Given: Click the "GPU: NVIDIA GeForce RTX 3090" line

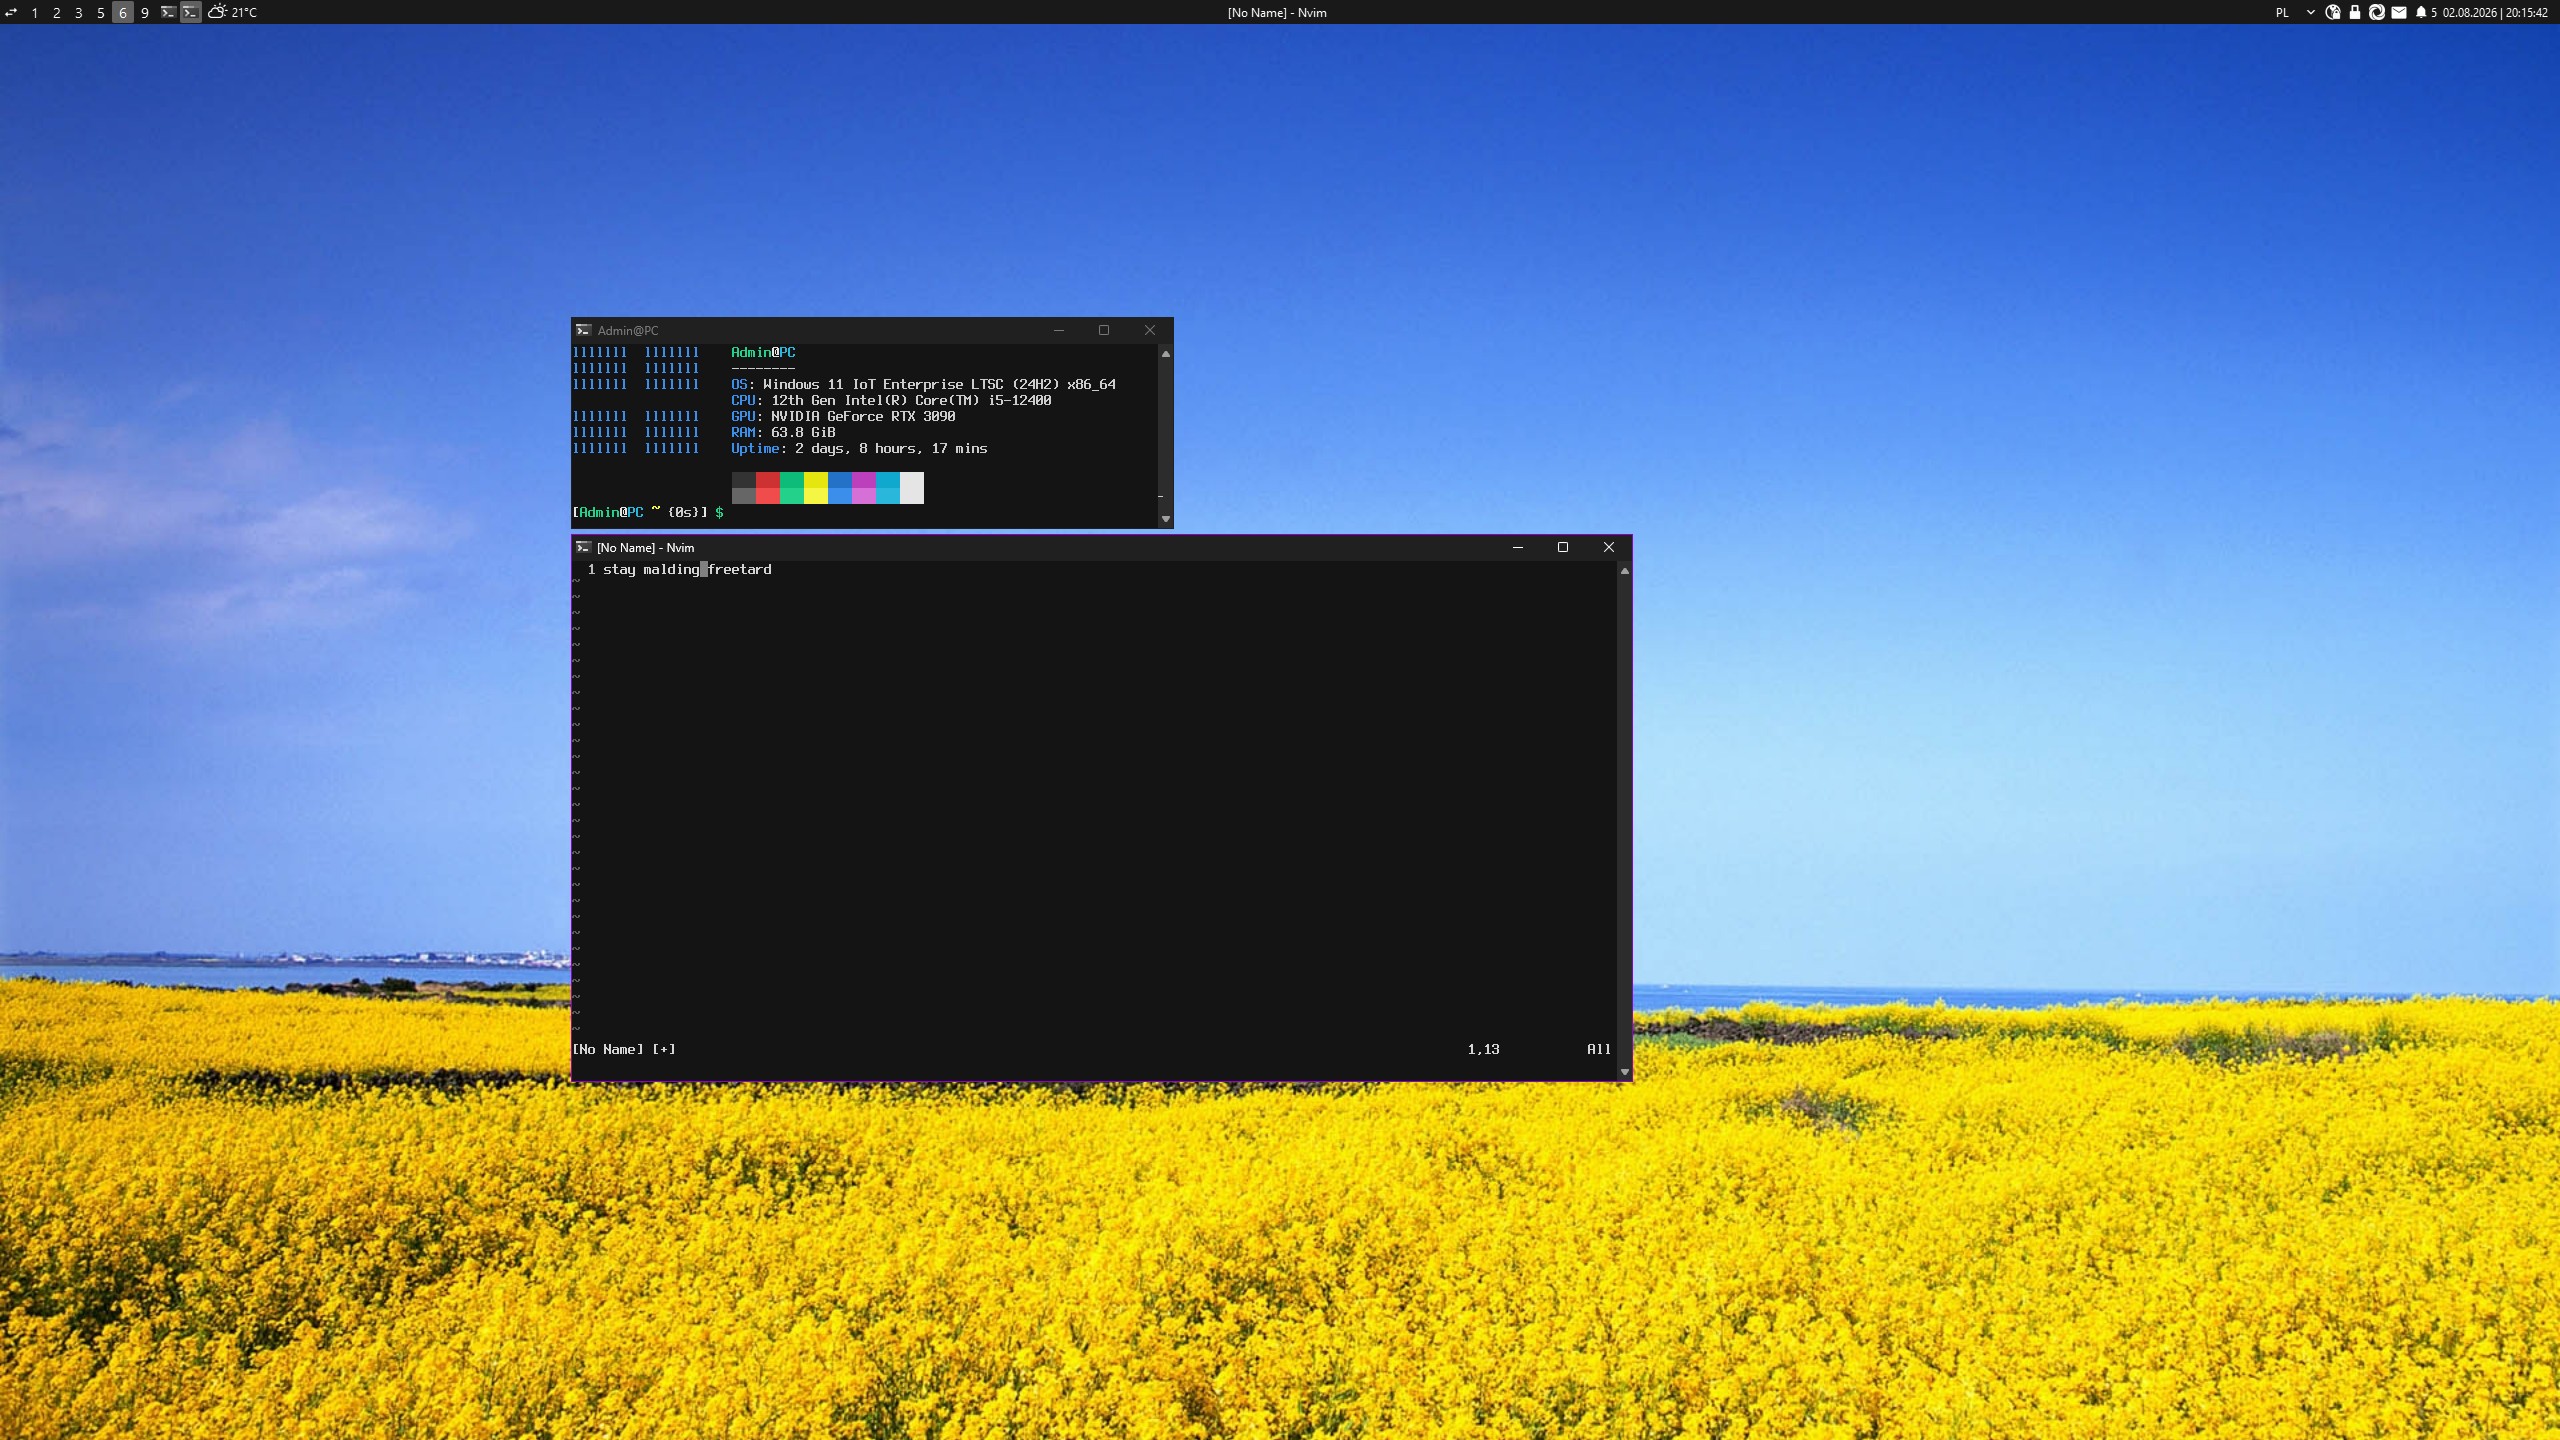Looking at the screenshot, I should coord(843,416).
